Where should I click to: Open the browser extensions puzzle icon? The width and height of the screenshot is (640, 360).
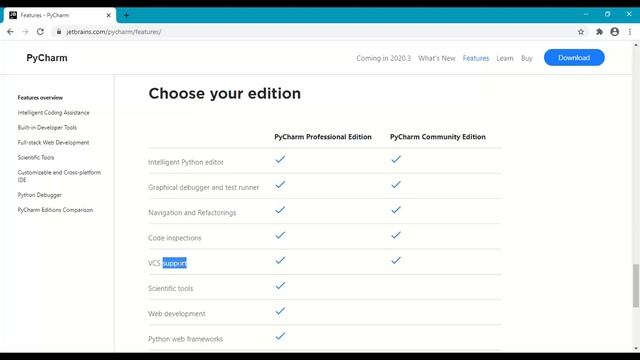[599, 32]
